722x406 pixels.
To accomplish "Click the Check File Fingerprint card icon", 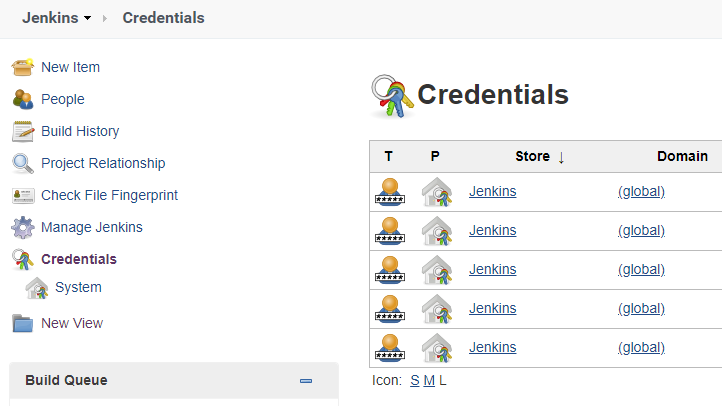I will (23, 196).
